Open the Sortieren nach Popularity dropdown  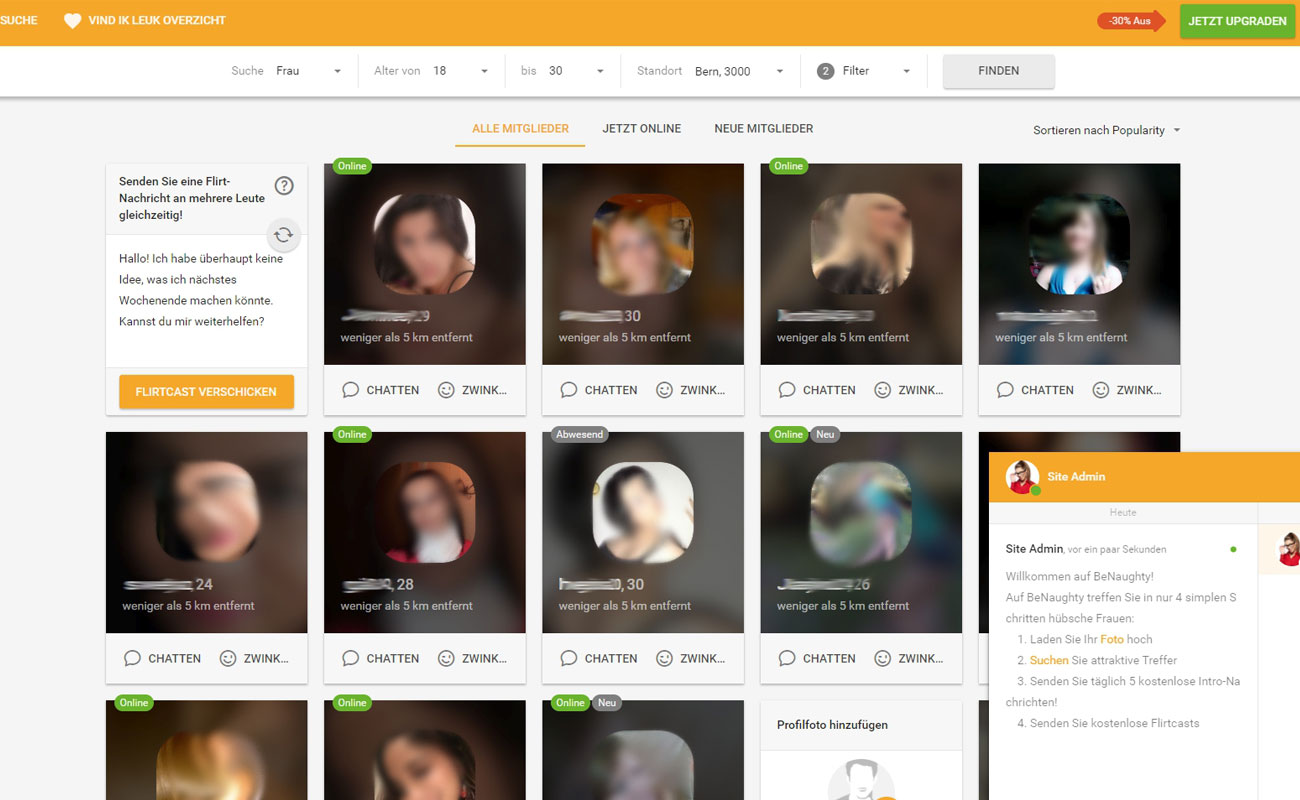(x=1107, y=130)
